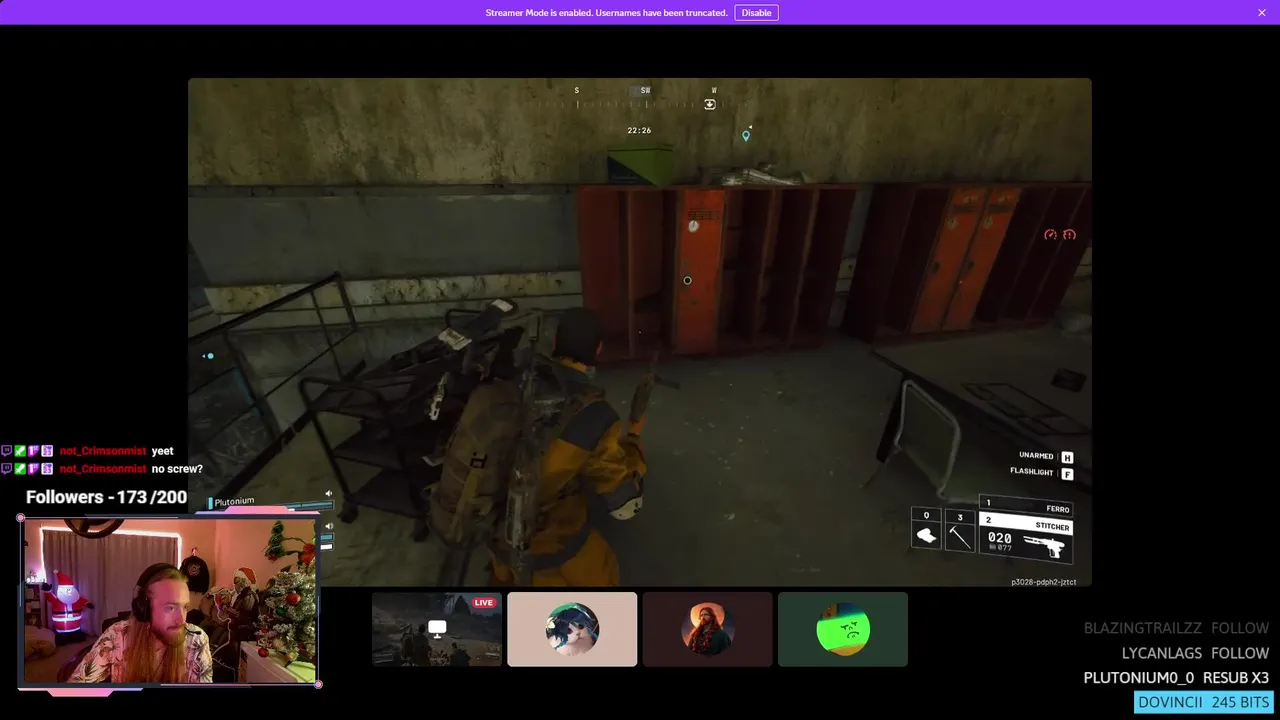
Task: Click the FLASHLIGHT label in the game HUD
Action: click(1032, 472)
